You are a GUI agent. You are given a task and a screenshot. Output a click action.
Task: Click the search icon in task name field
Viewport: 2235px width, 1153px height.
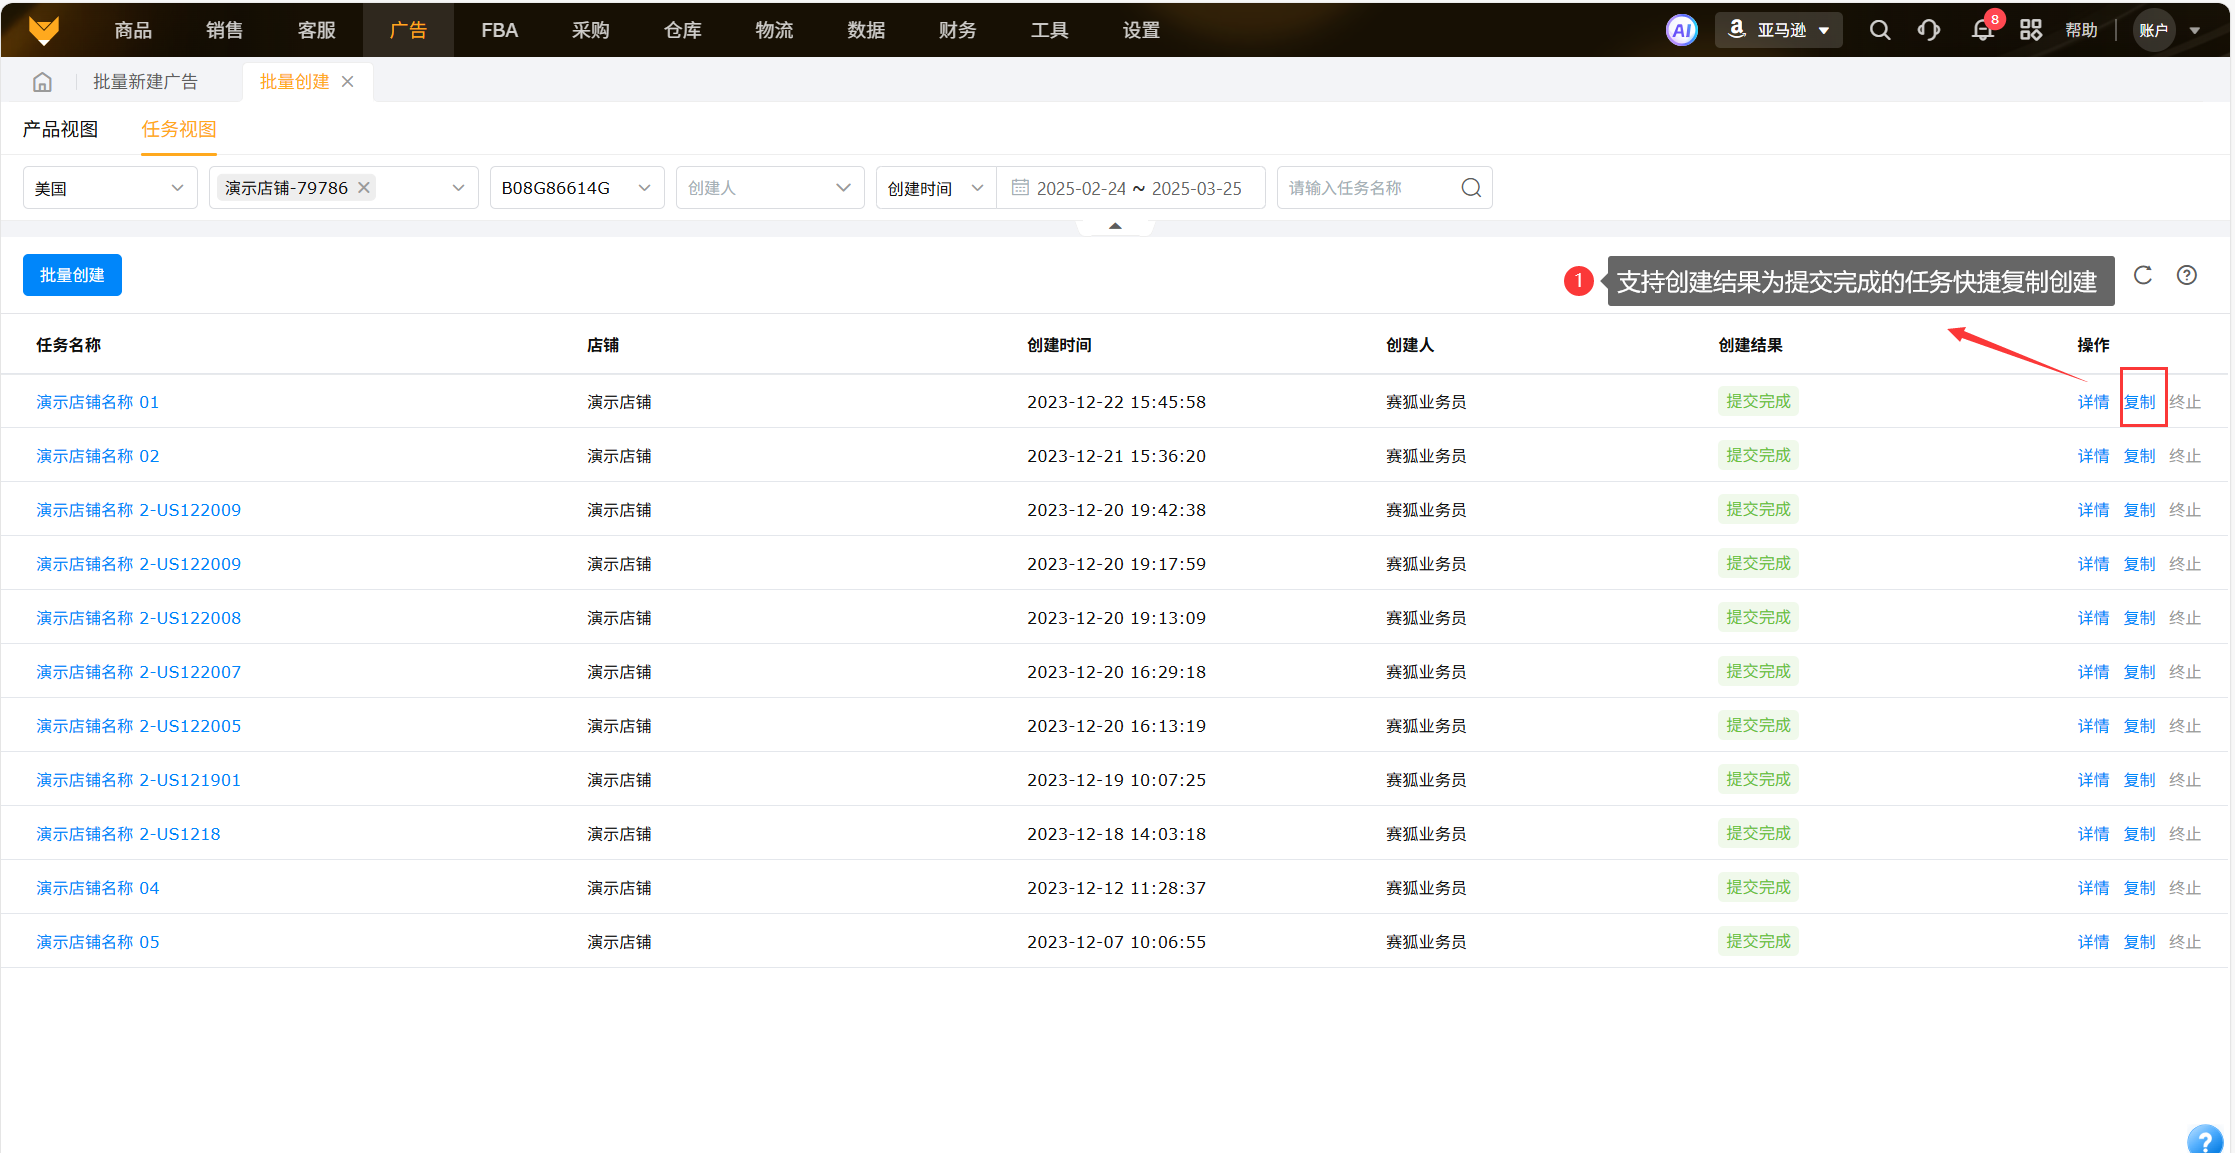pos(1471,188)
